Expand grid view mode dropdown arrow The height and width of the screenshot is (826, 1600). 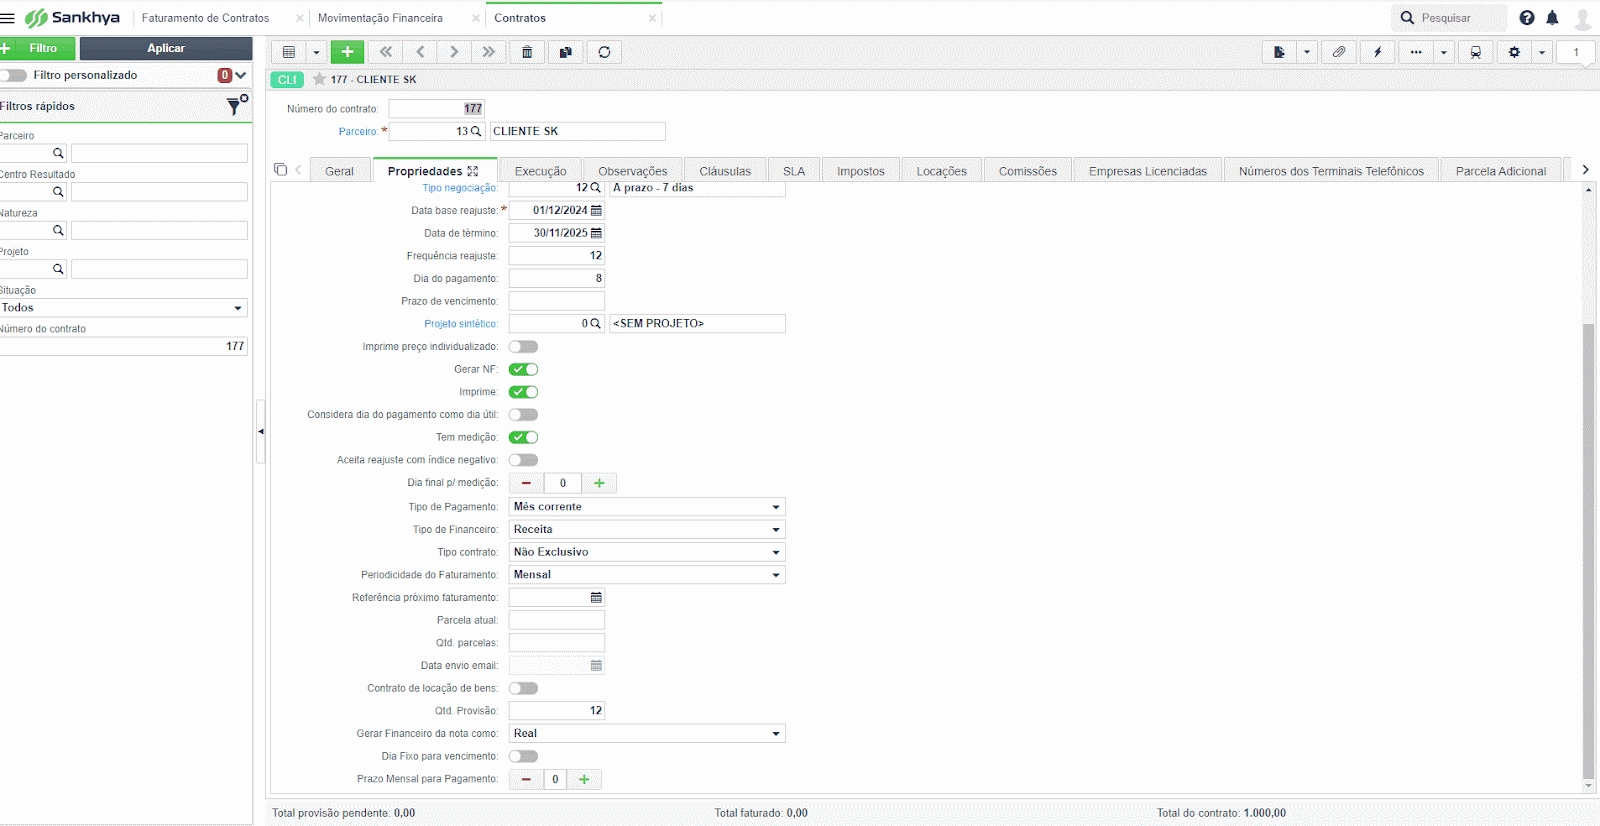[x=316, y=52]
